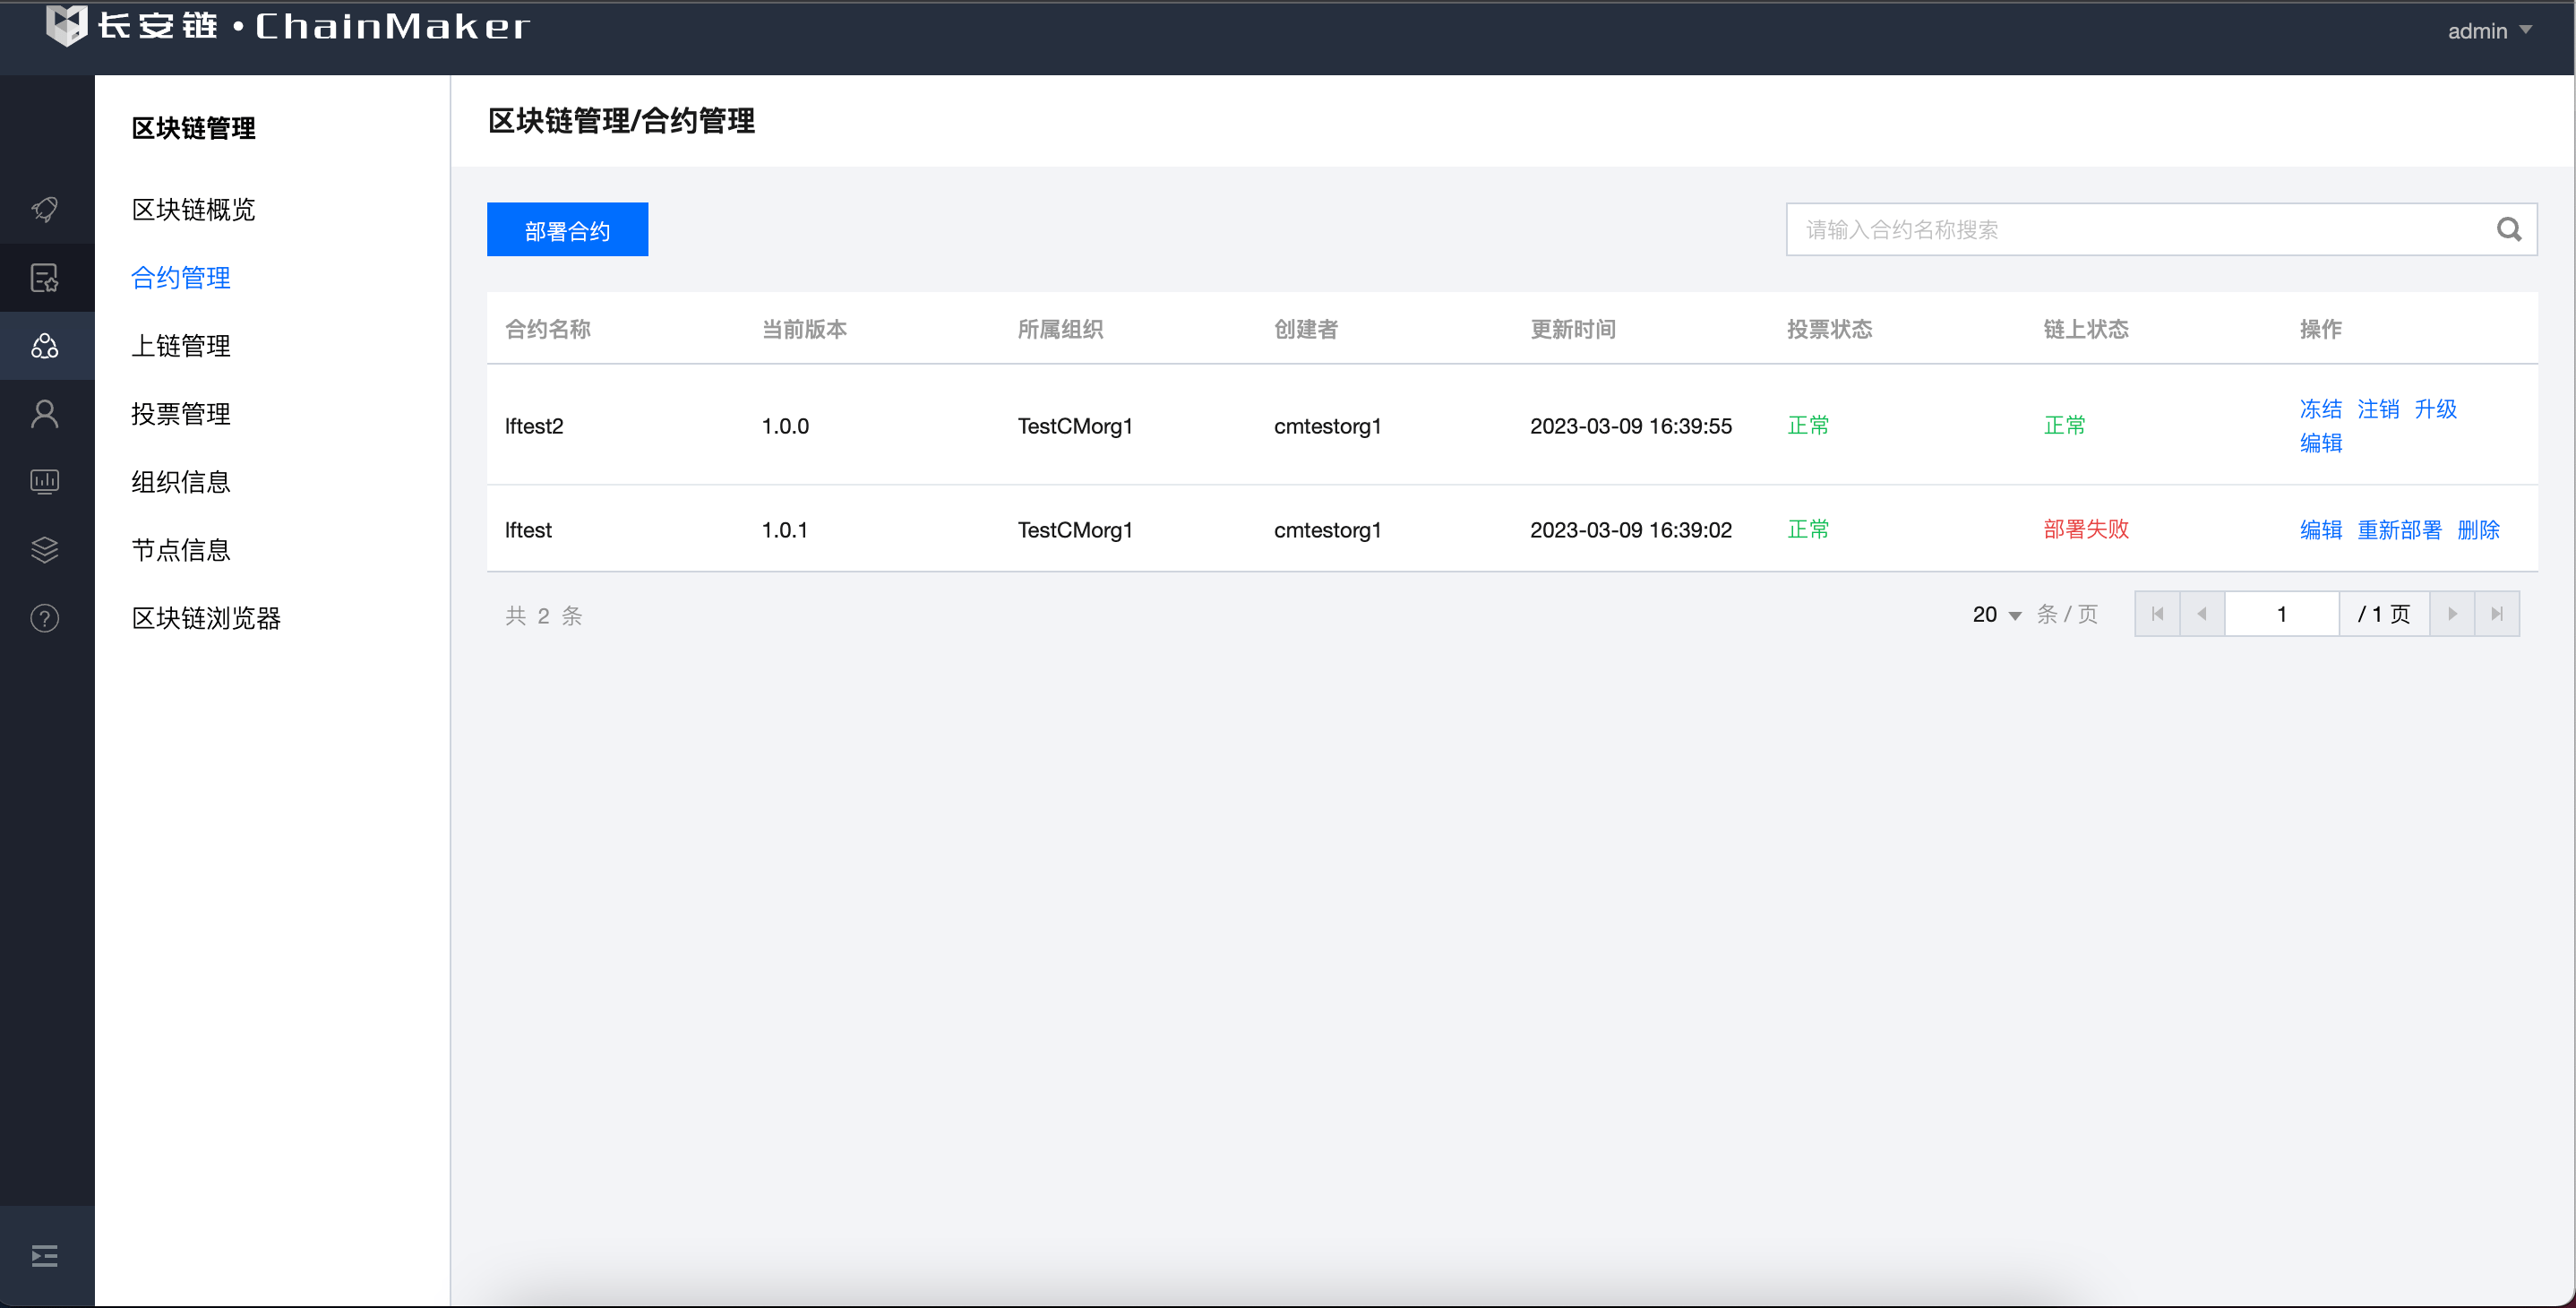Open 上链管理 menu item
Image resolution: width=2576 pixels, height=1308 pixels.
pyautogui.click(x=181, y=346)
